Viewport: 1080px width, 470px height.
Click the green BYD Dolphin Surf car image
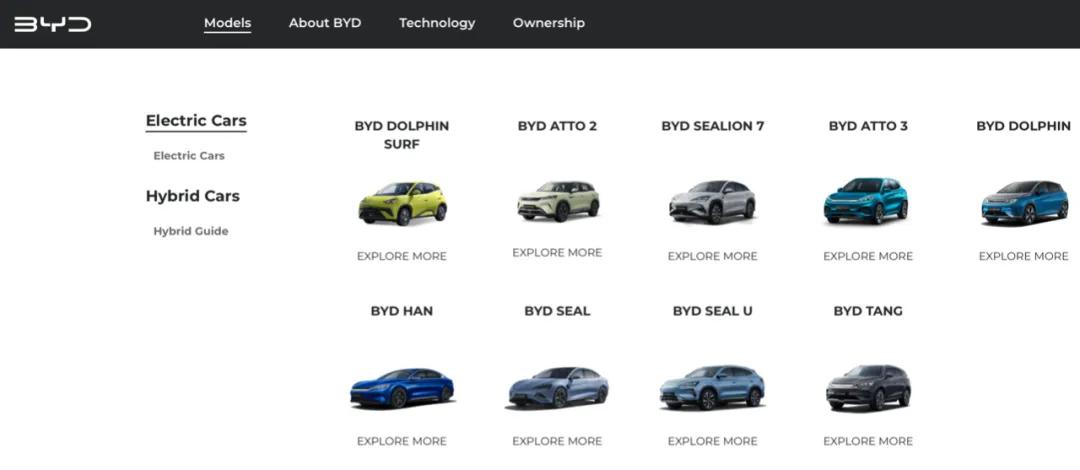pyautogui.click(x=402, y=203)
